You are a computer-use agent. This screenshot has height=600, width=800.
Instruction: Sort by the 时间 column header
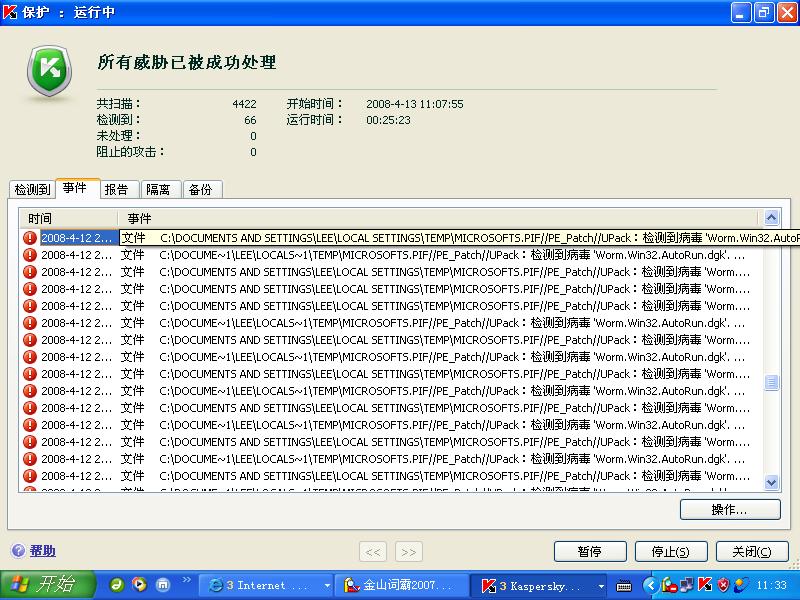pos(69,218)
